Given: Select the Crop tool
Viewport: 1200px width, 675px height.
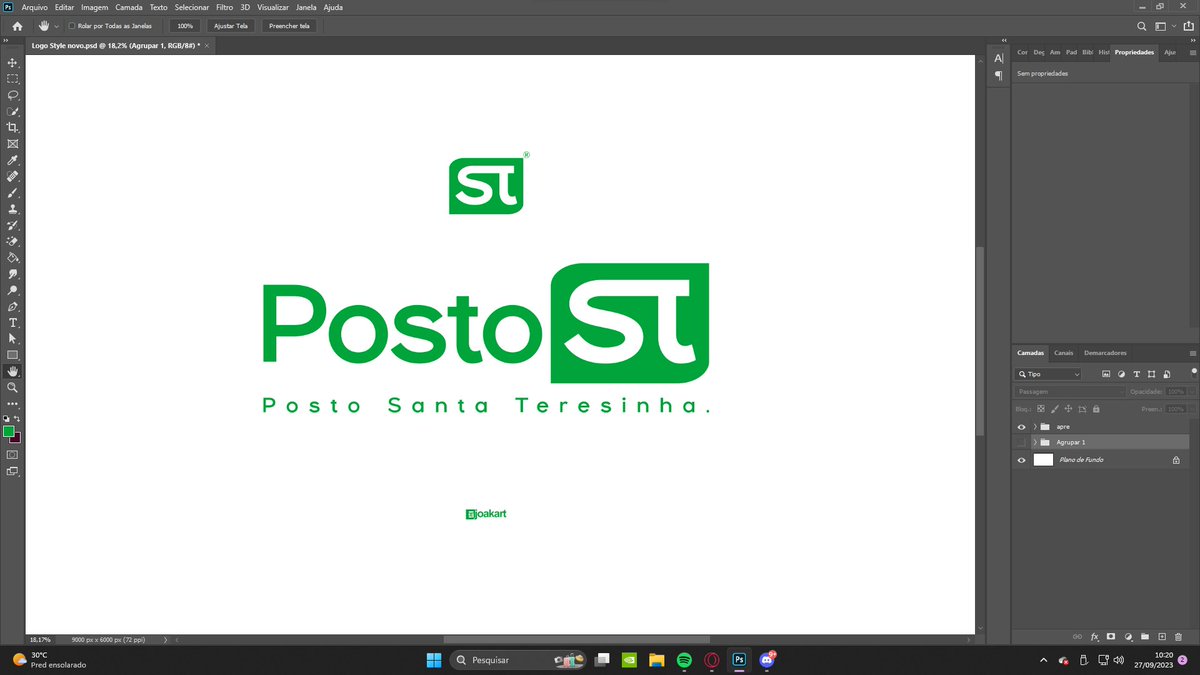Looking at the screenshot, I should click(13, 128).
